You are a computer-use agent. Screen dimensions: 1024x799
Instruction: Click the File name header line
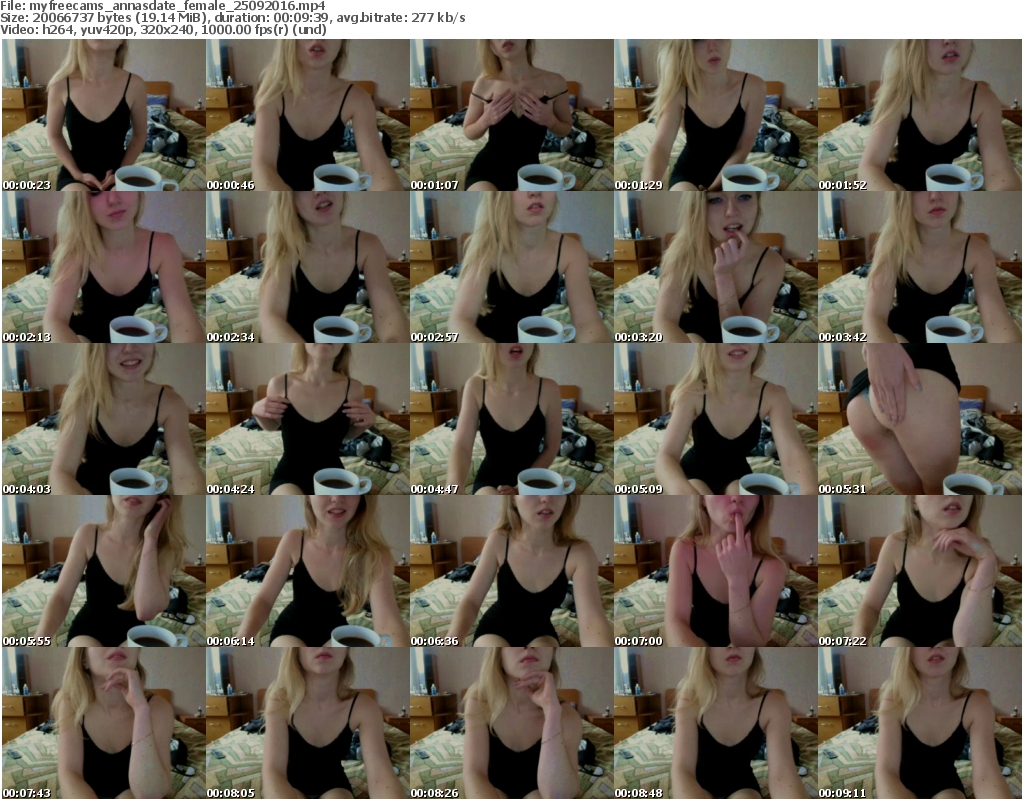point(163,6)
